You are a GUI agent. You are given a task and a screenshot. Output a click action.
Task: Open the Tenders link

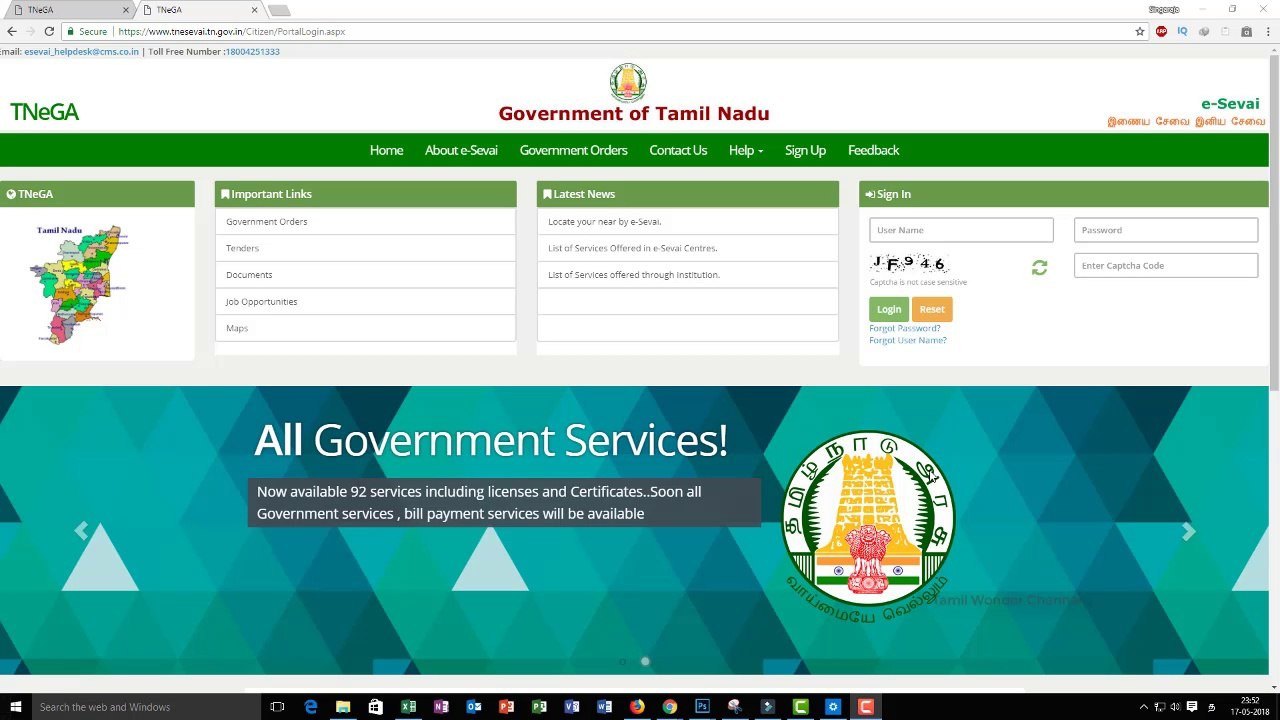[x=242, y=248]
